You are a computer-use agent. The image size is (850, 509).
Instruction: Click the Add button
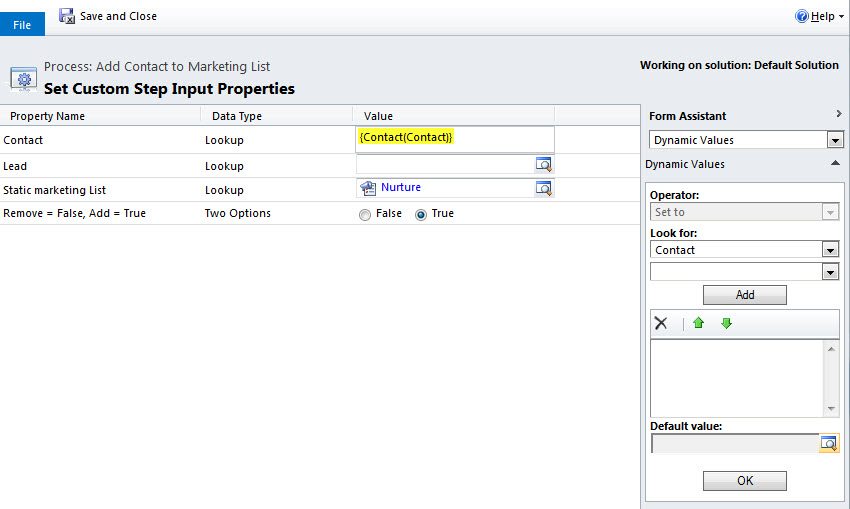coord(744,295)
